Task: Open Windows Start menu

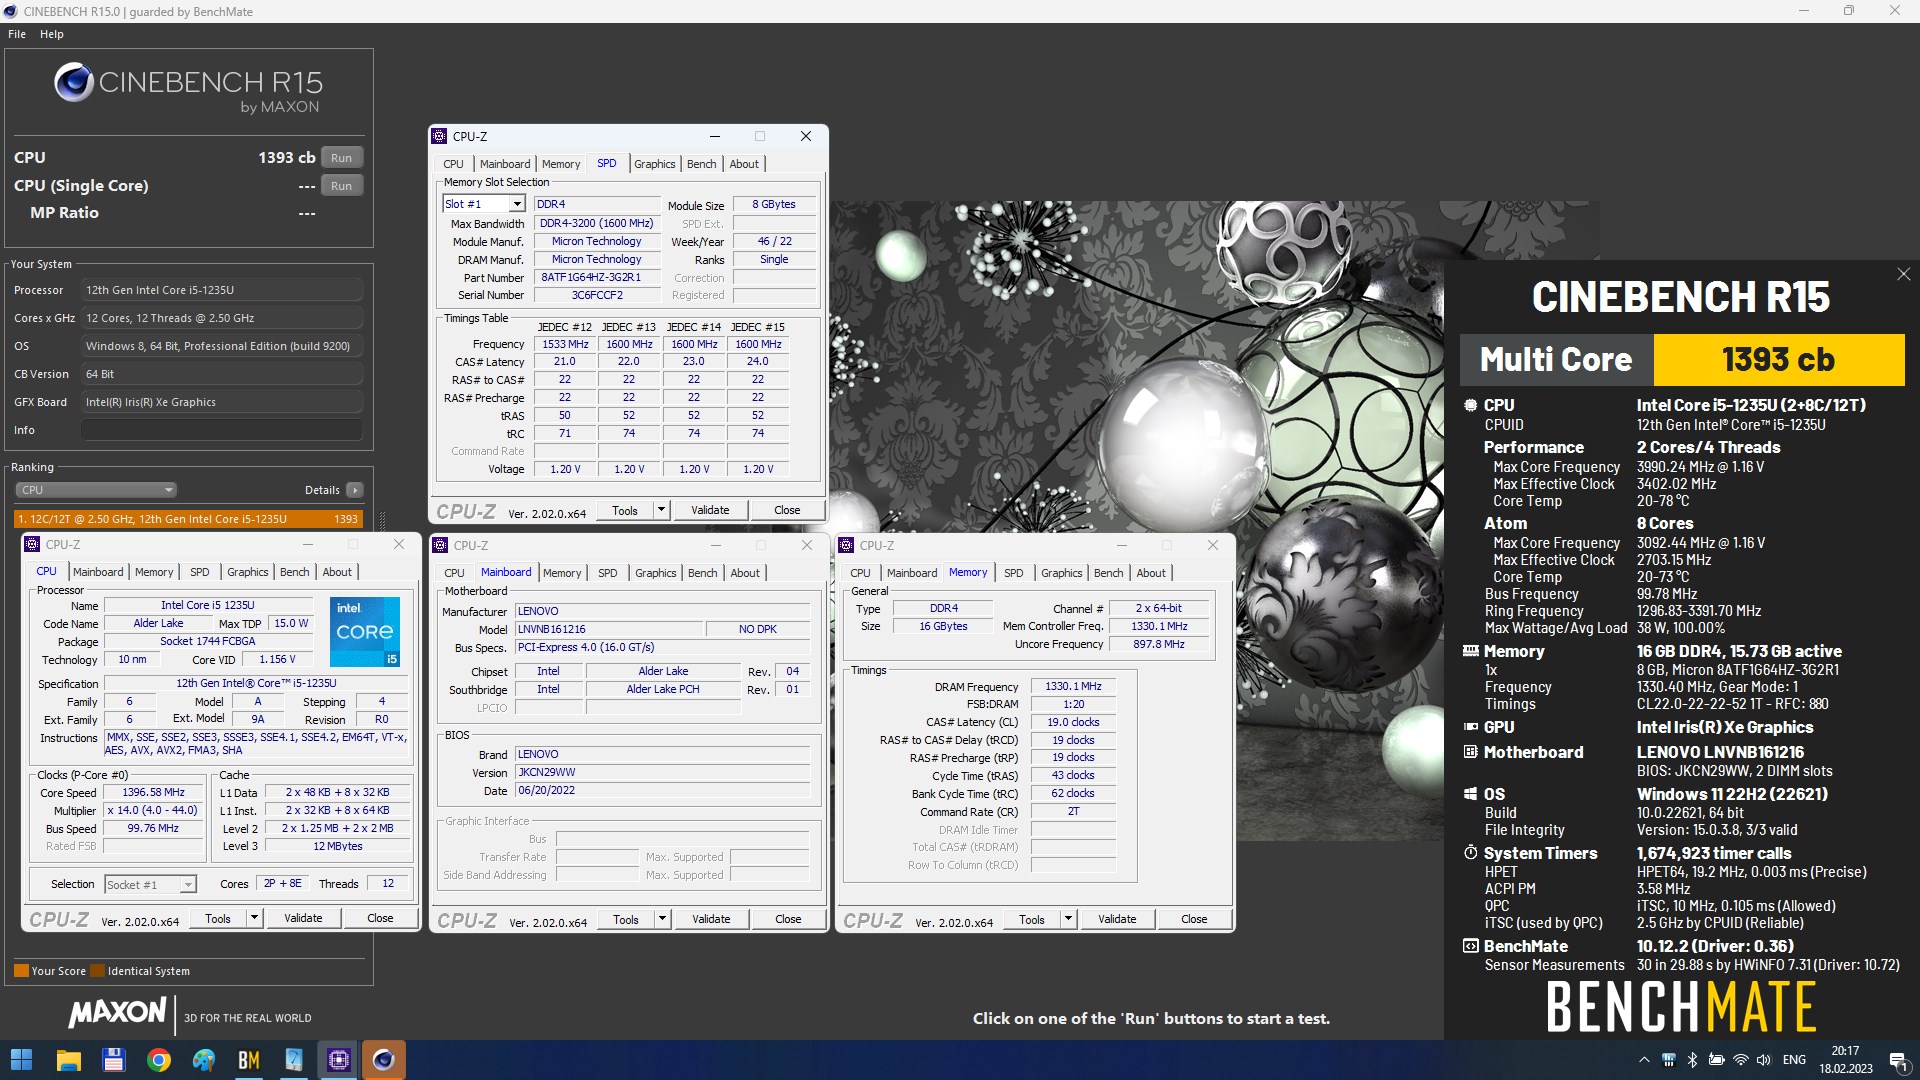Action: (21, 1060)
